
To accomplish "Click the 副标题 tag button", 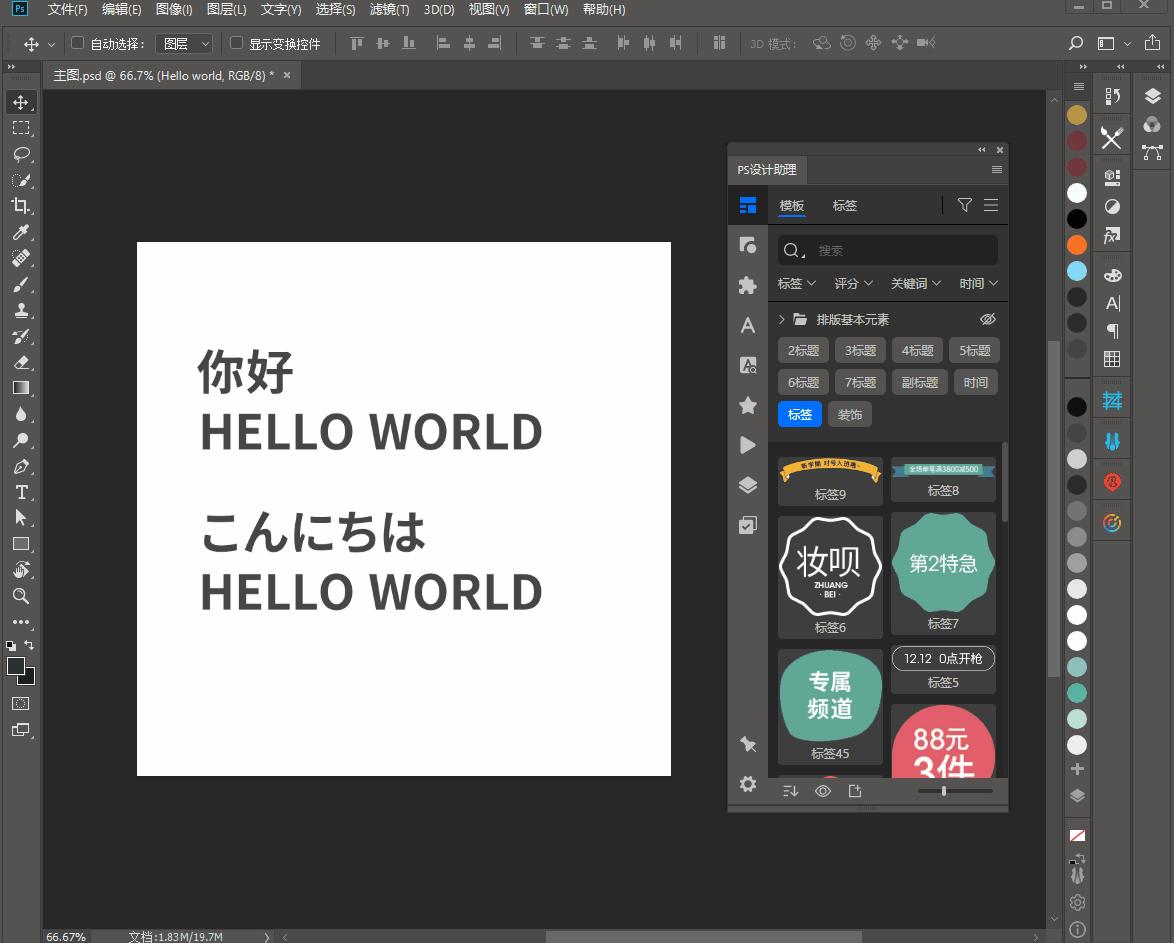I will click(919, 382).
